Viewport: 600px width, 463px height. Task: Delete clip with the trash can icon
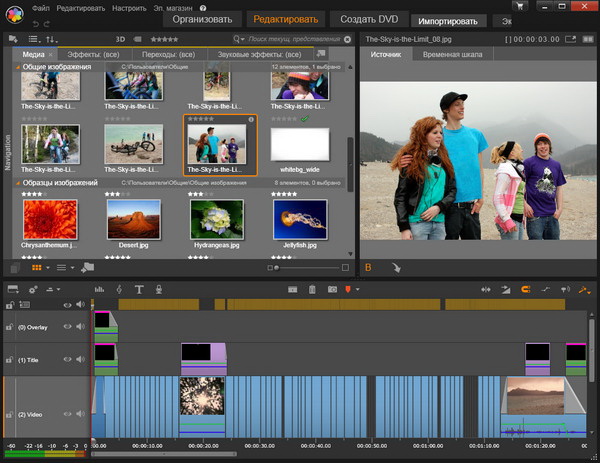point(312,289)
